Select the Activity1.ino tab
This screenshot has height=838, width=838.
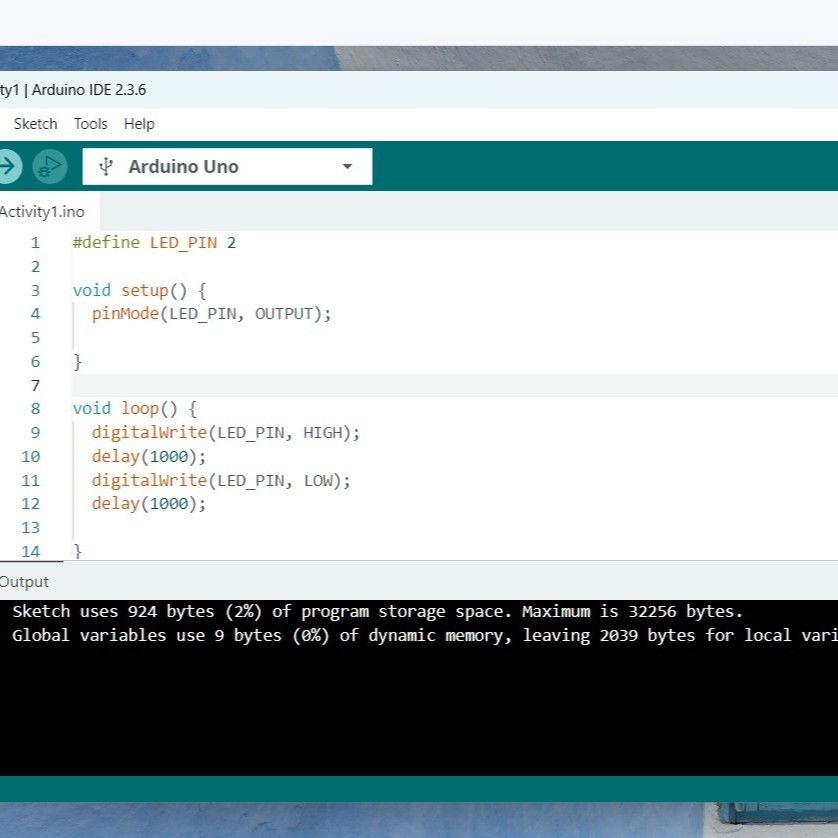(x=42, y=211)
